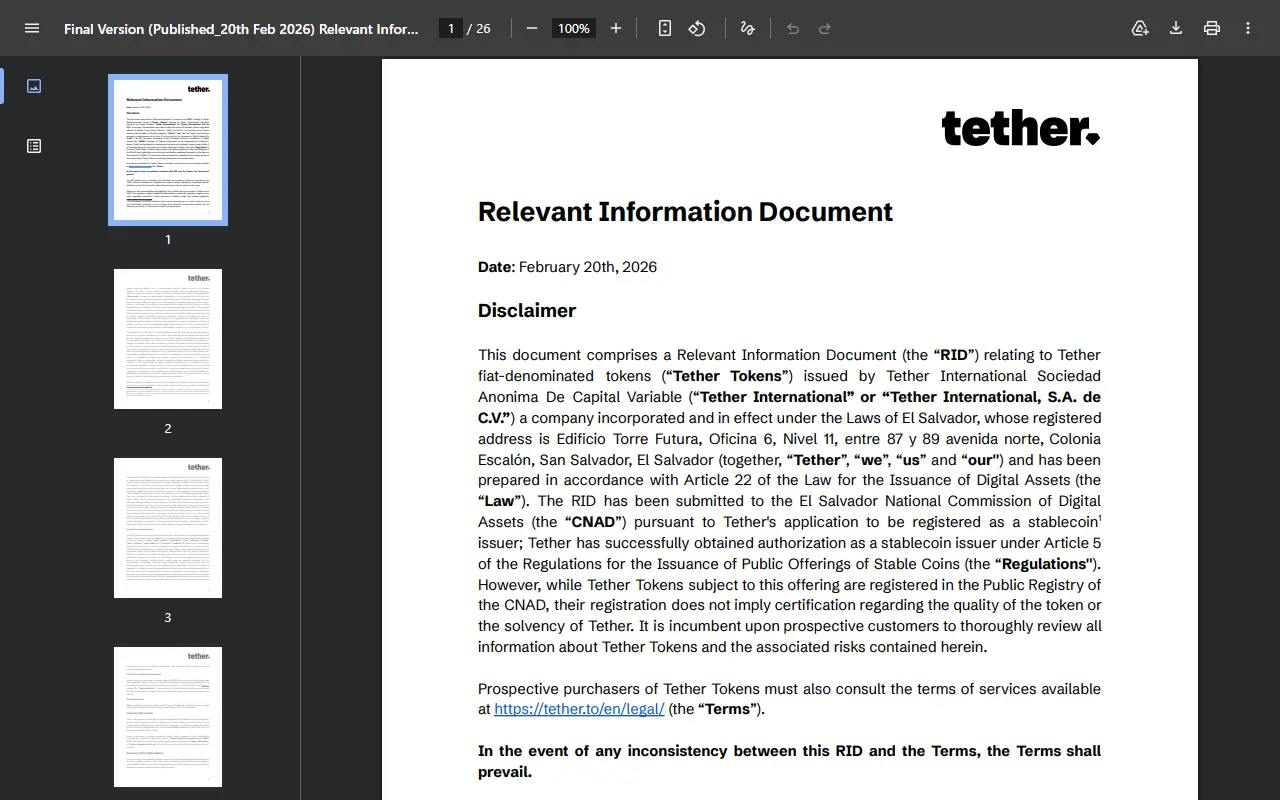The width and height of the screenshot is (1280, 800).
Task: Open the More actions three-dot menu
Action: [x=1248, y=28]
